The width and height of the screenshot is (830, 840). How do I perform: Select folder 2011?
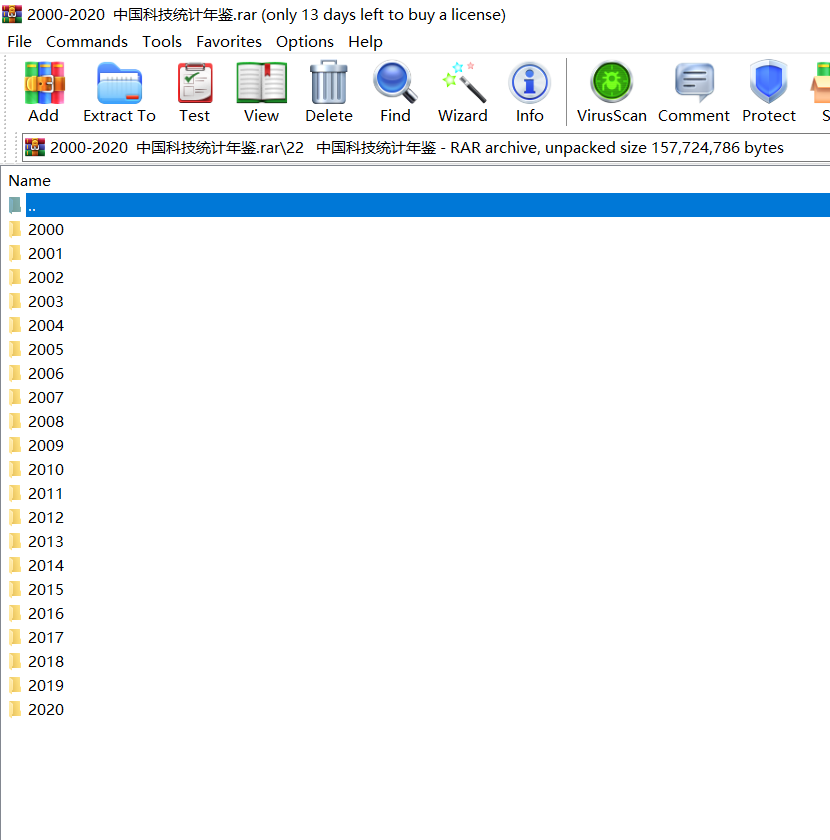click(46, 493)
